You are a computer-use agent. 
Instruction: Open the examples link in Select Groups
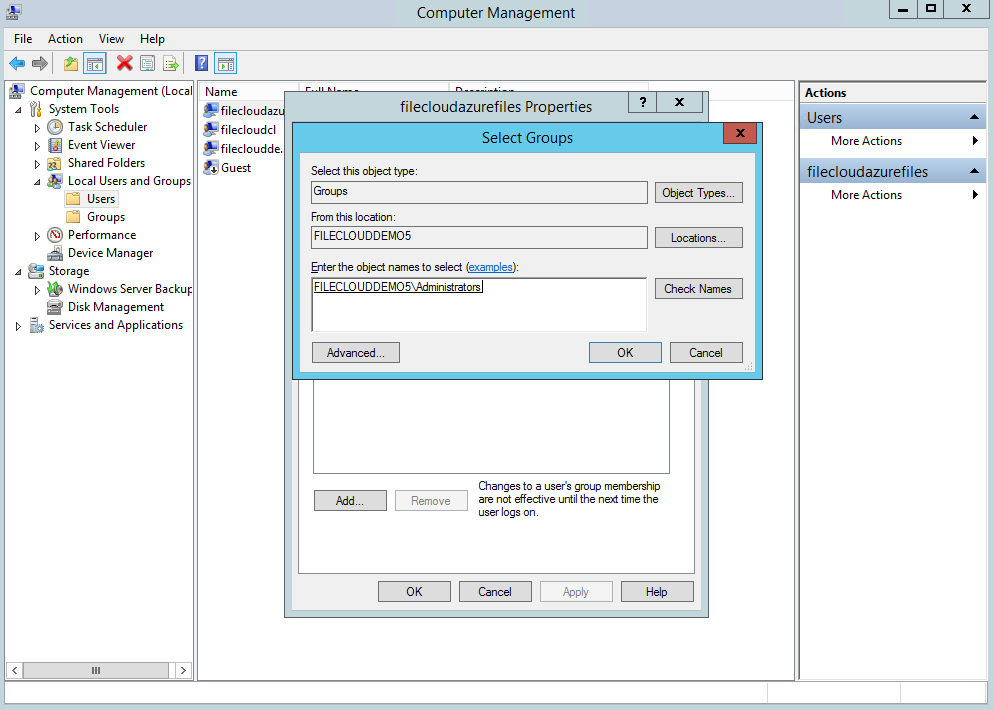490,267
